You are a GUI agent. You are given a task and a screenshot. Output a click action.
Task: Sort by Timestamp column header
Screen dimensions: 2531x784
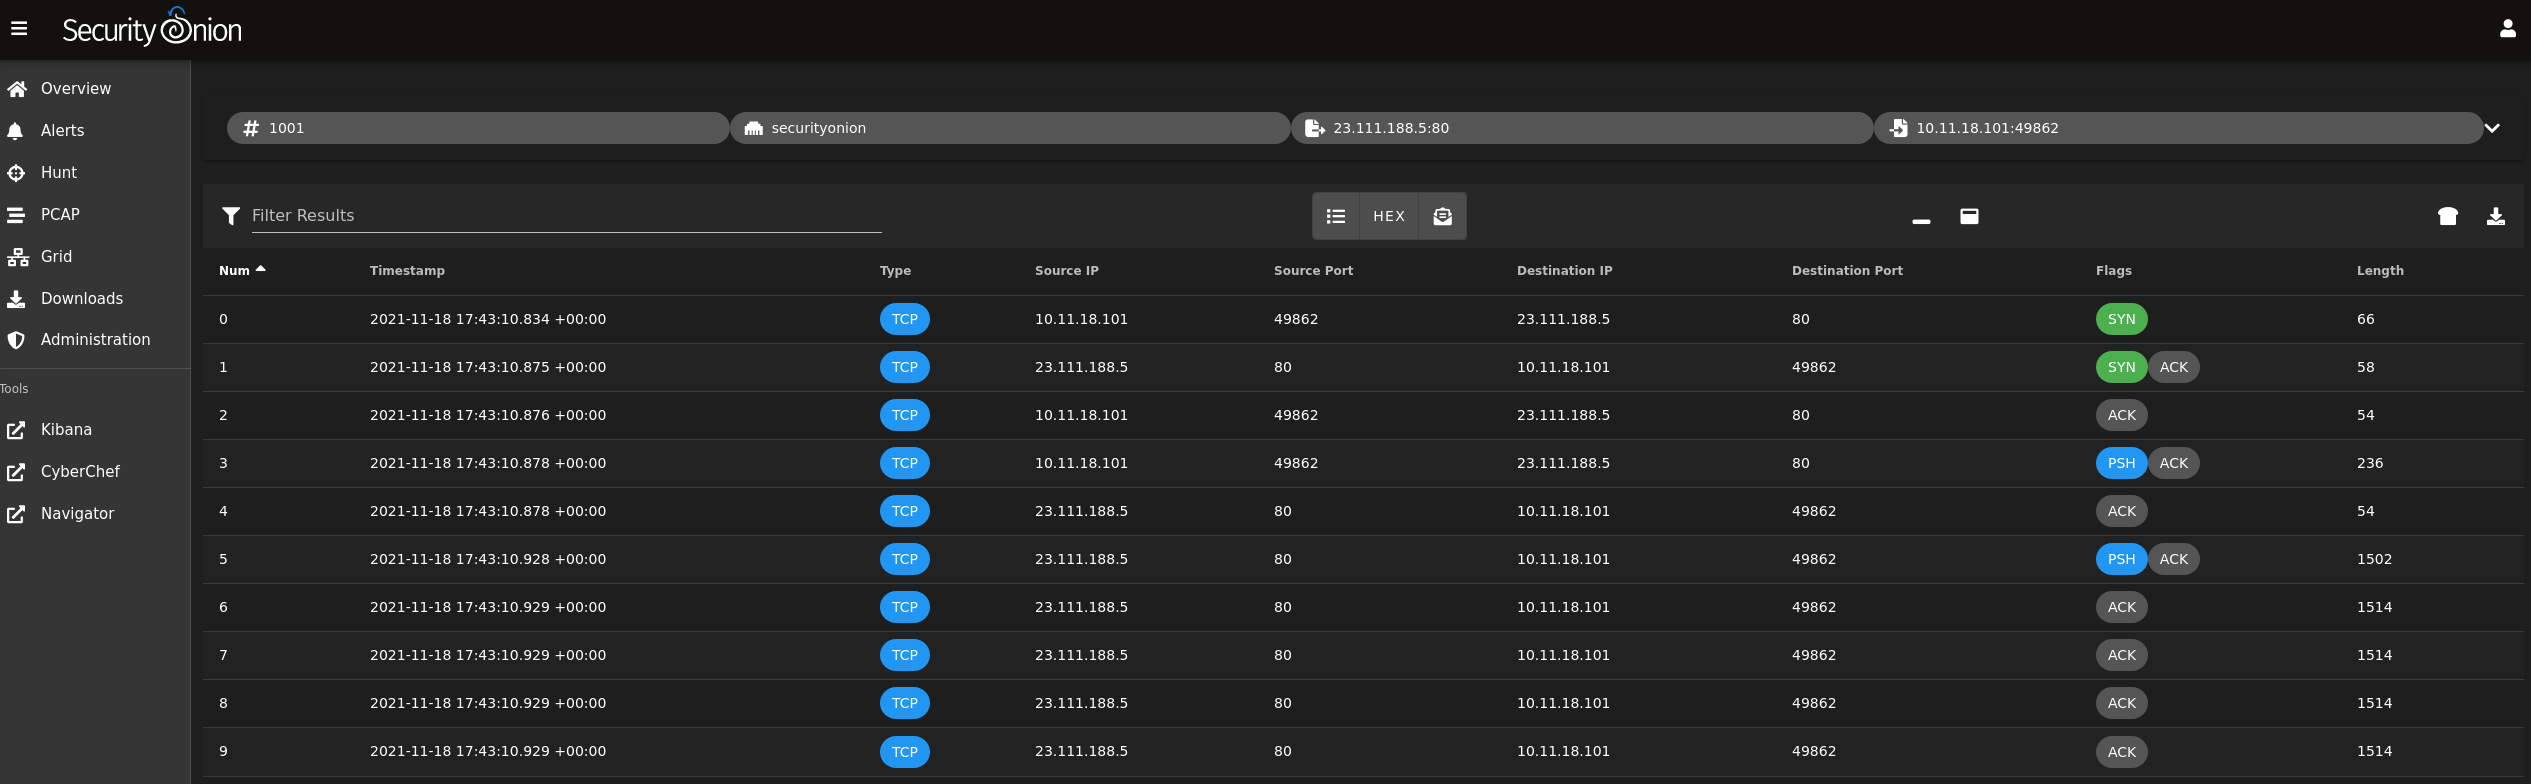407,271
